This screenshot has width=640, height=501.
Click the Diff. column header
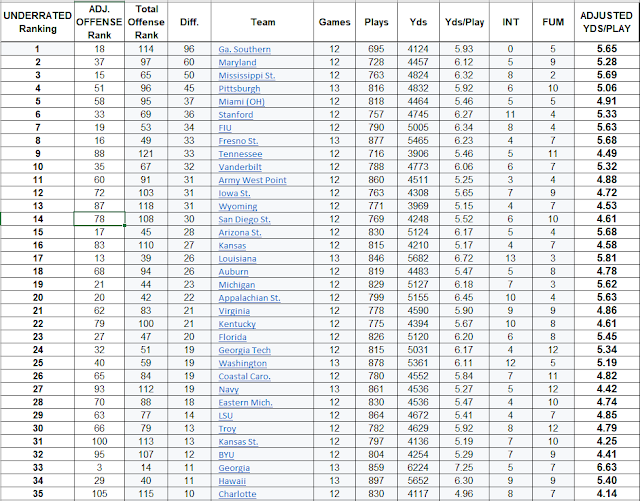189,22
